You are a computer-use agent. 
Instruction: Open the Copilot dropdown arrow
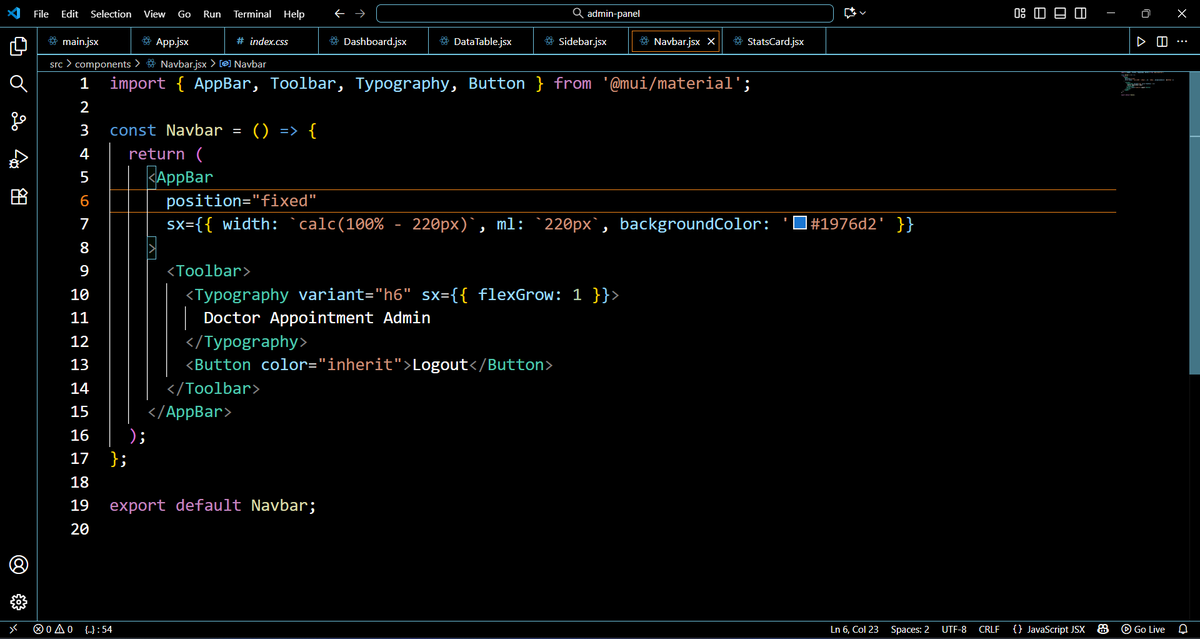point(863,13)
